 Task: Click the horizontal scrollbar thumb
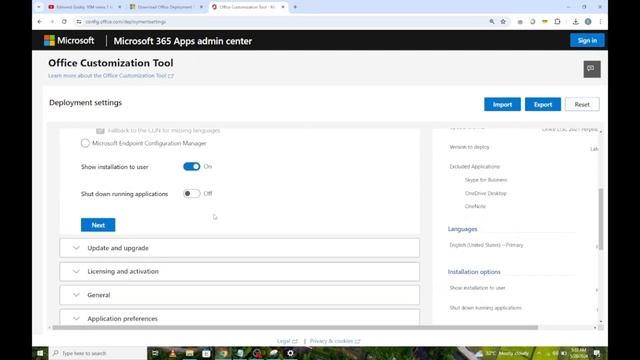[295, 327]
